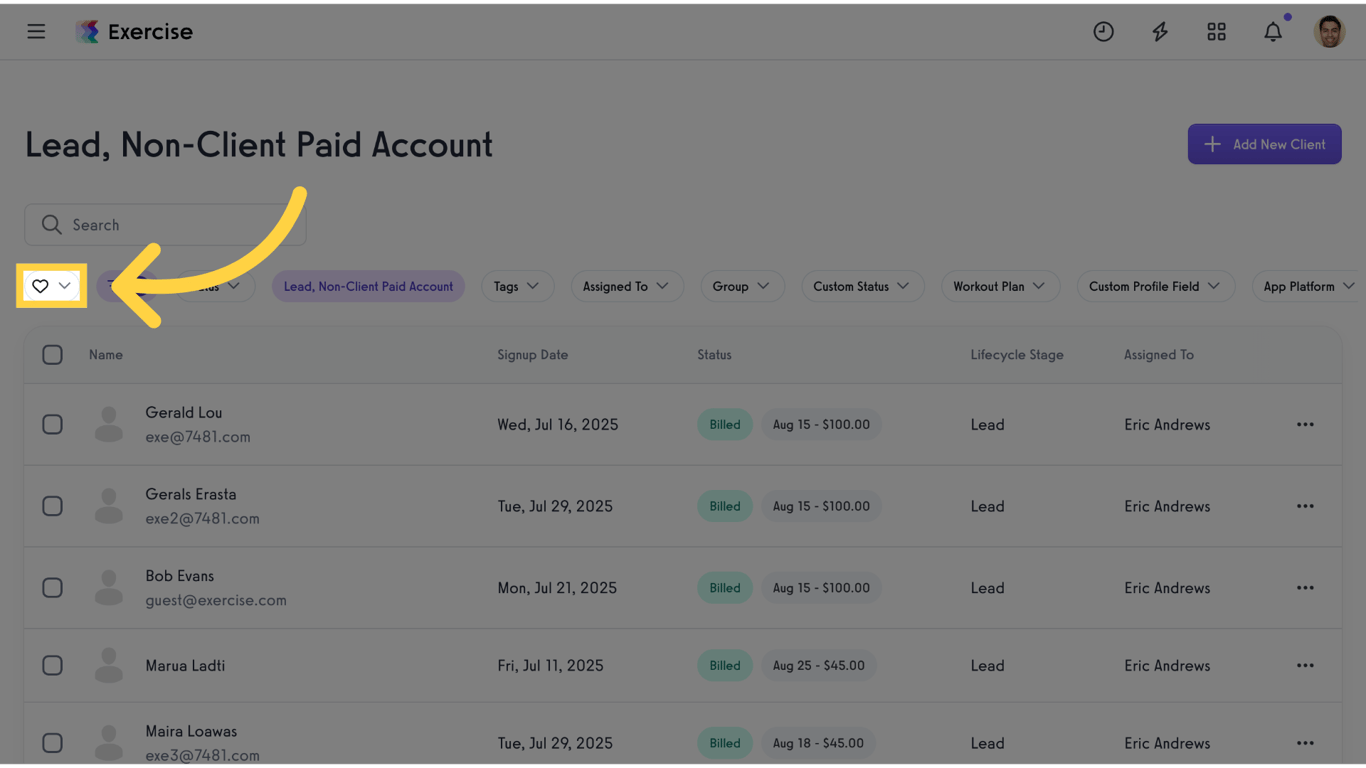The image size is (1366, 768).
Task: Open the Custom Profile Field dropdown
Action: tap(1154, 286)
